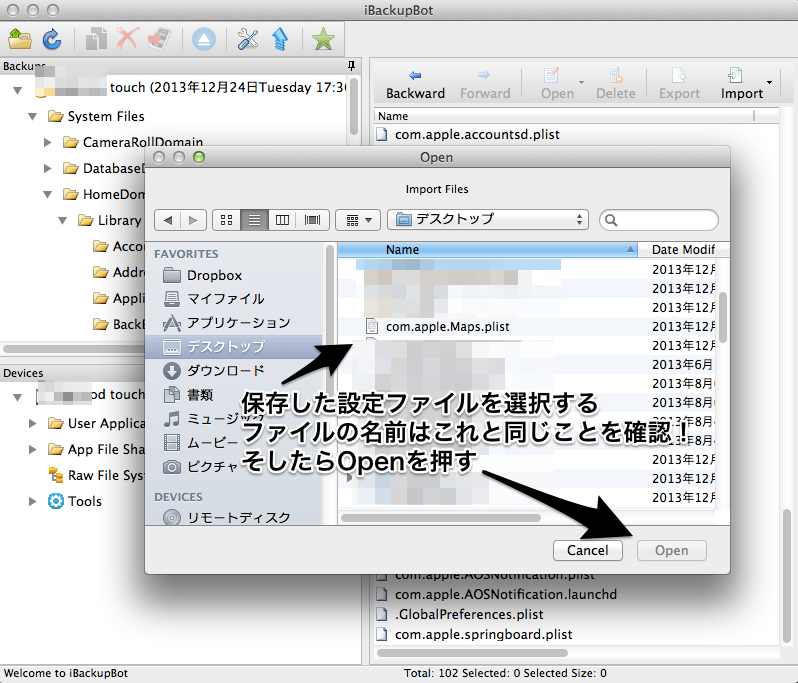This screenshot has width=798, height=683.
Task: Collapse the Library folder
Action: click(63, 221)
